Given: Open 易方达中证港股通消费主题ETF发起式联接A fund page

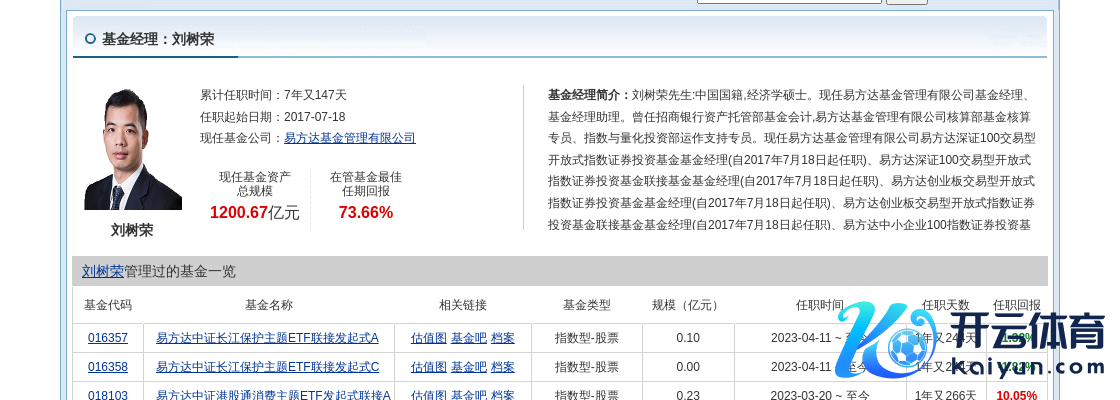Looking at the screenshot, I should [x=273, y=395].
